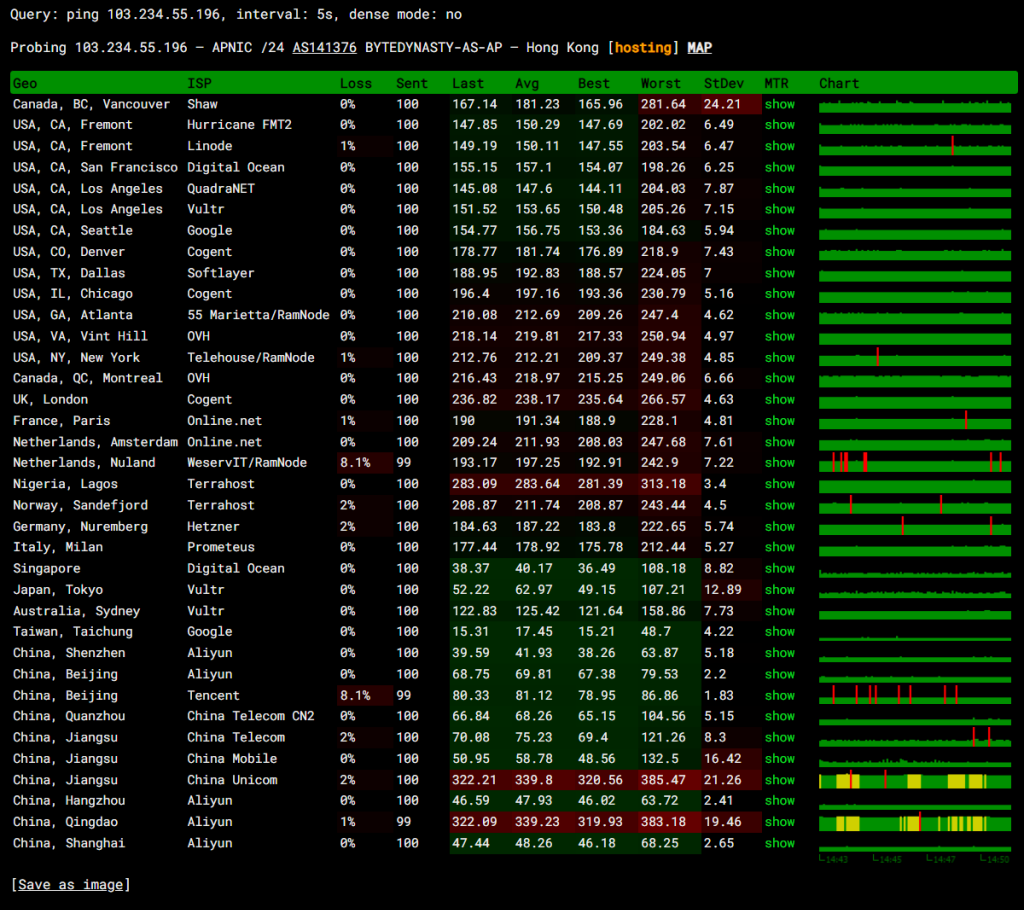This screenshot has width=1024, height=910.
Task: Show MTR for Beijing Tencent
Action: 780,696
